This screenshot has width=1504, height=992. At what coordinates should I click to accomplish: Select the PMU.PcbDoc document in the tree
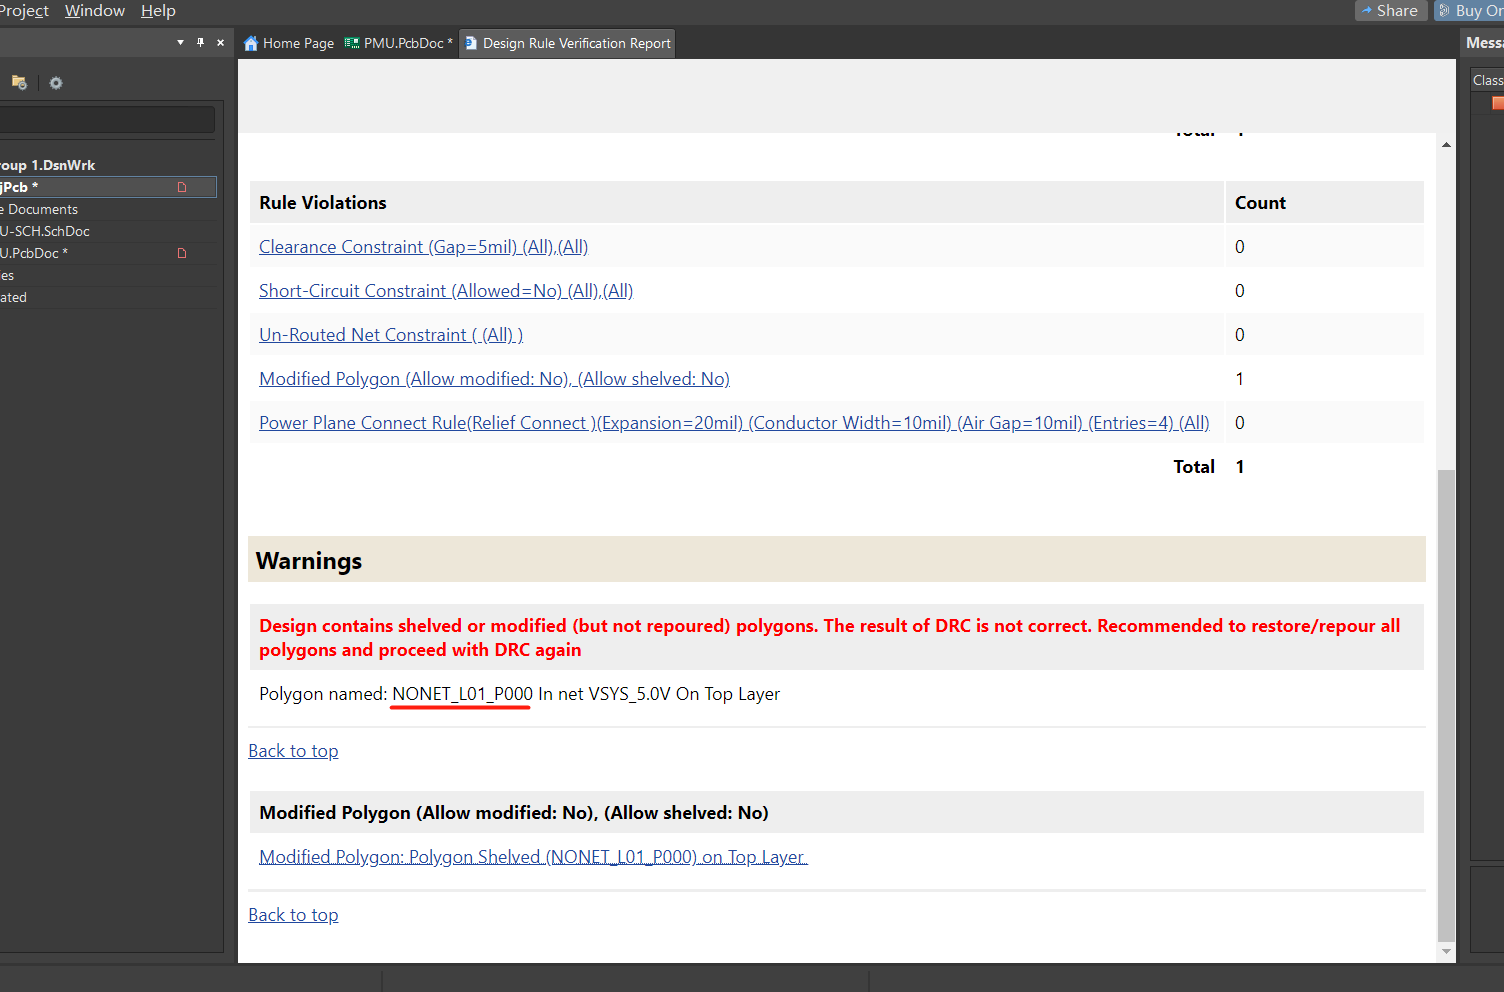(x=108, y=253)
